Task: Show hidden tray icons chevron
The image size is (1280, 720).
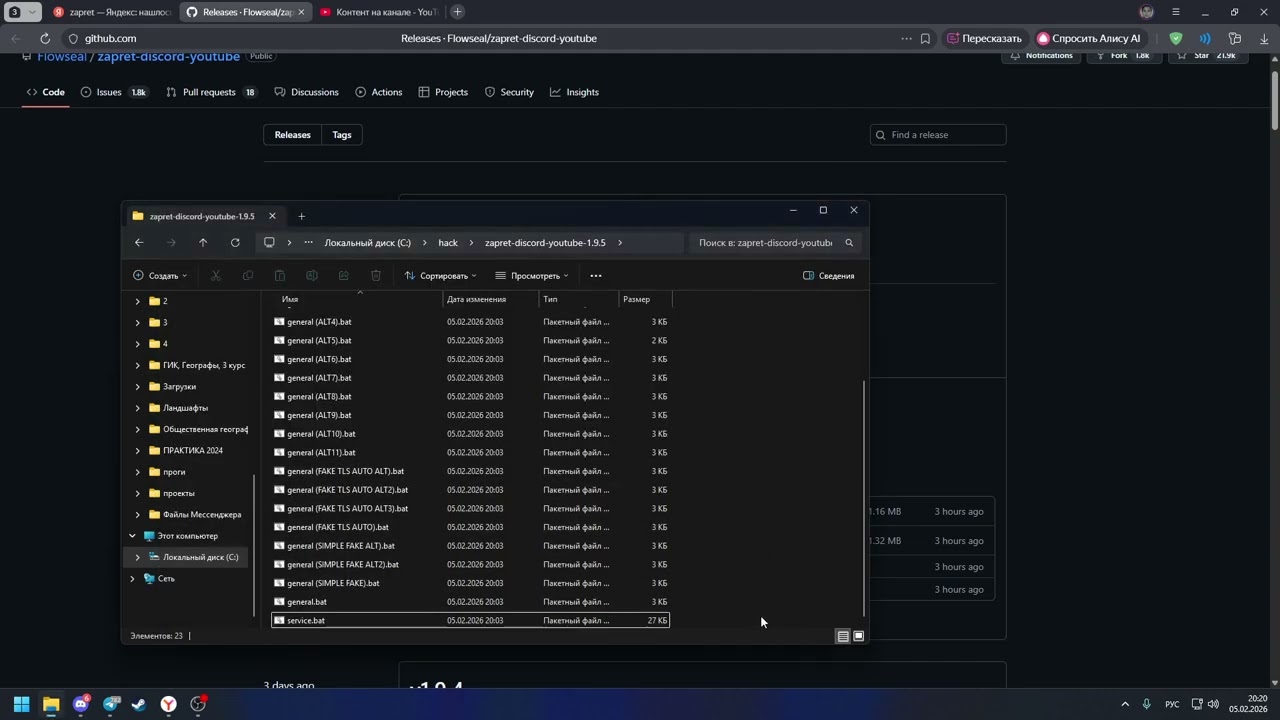Action: click(1125, 704)
